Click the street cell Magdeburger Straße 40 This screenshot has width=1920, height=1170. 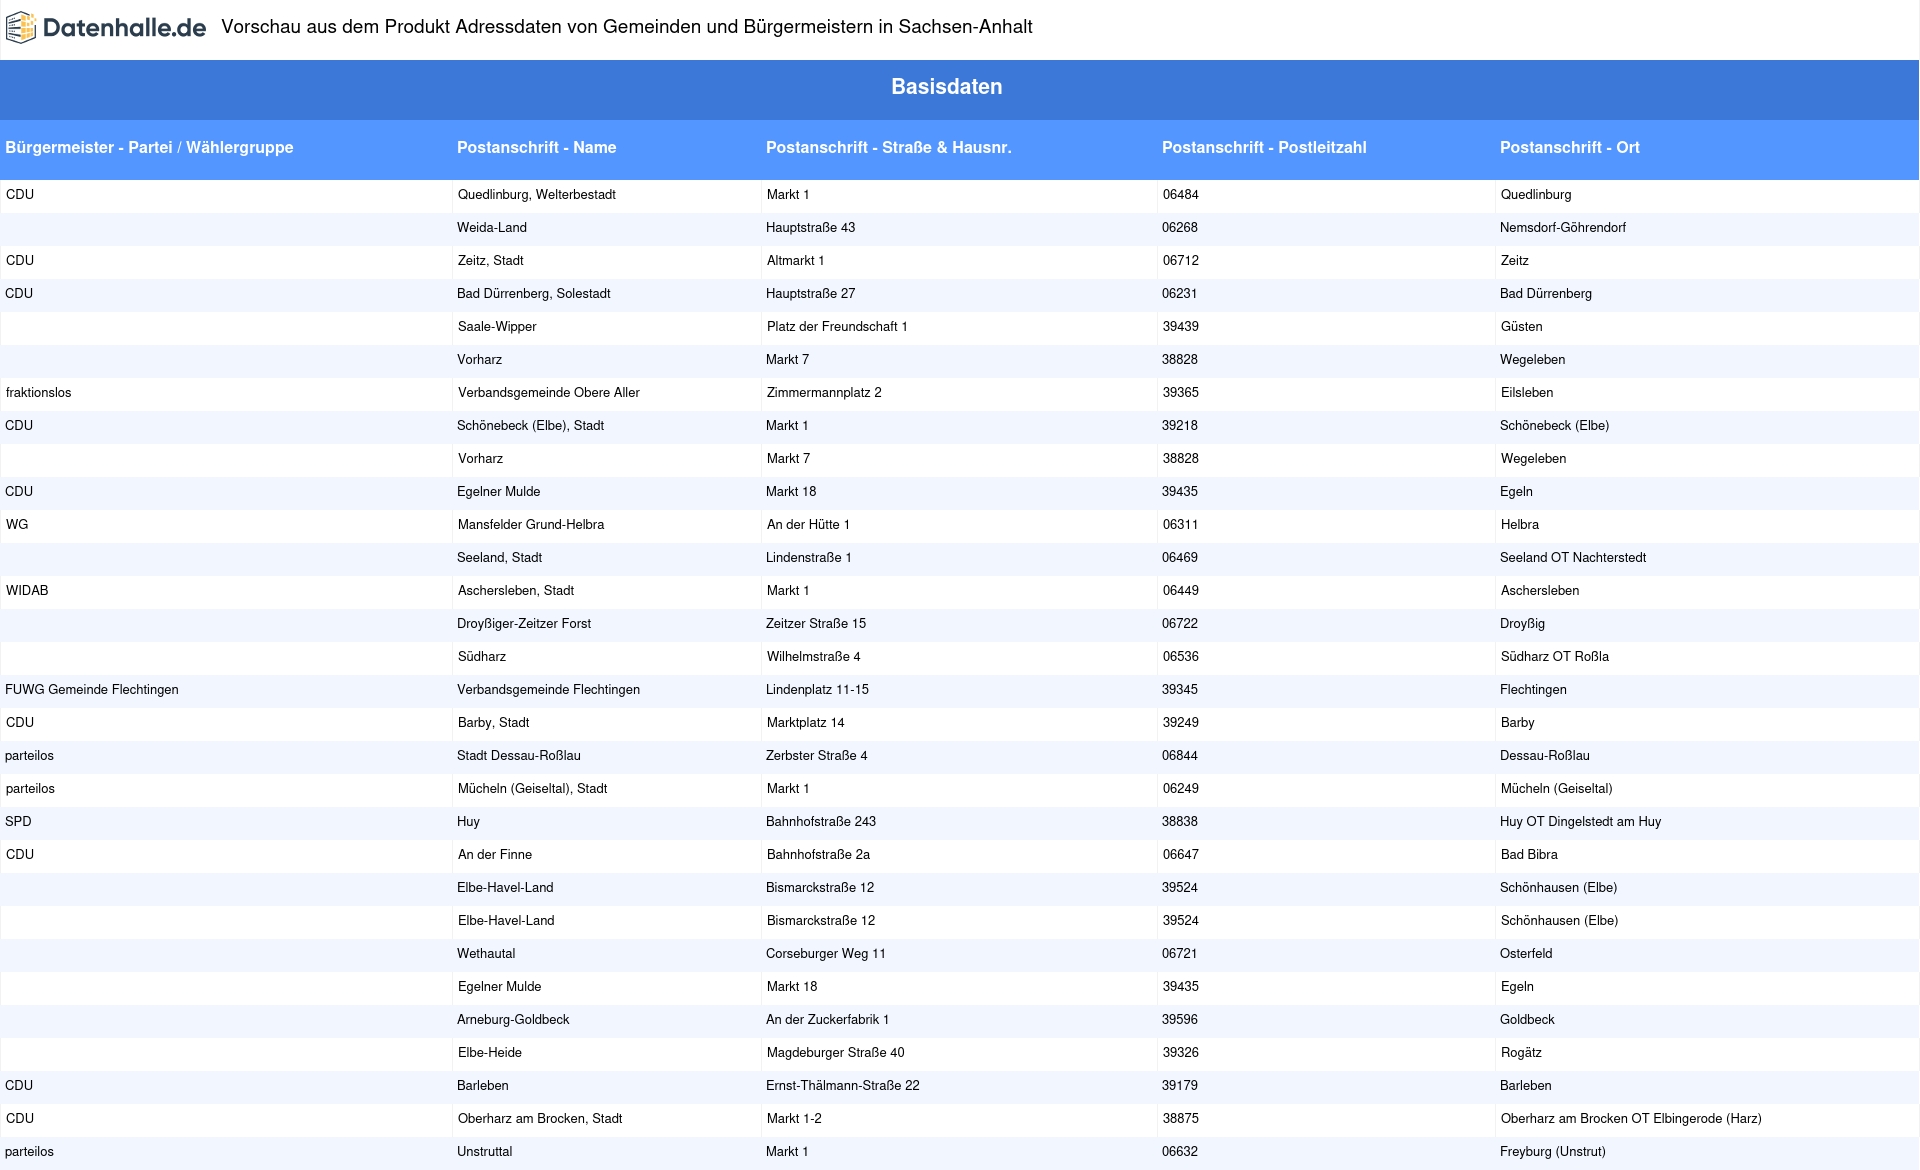(835, 1053)
